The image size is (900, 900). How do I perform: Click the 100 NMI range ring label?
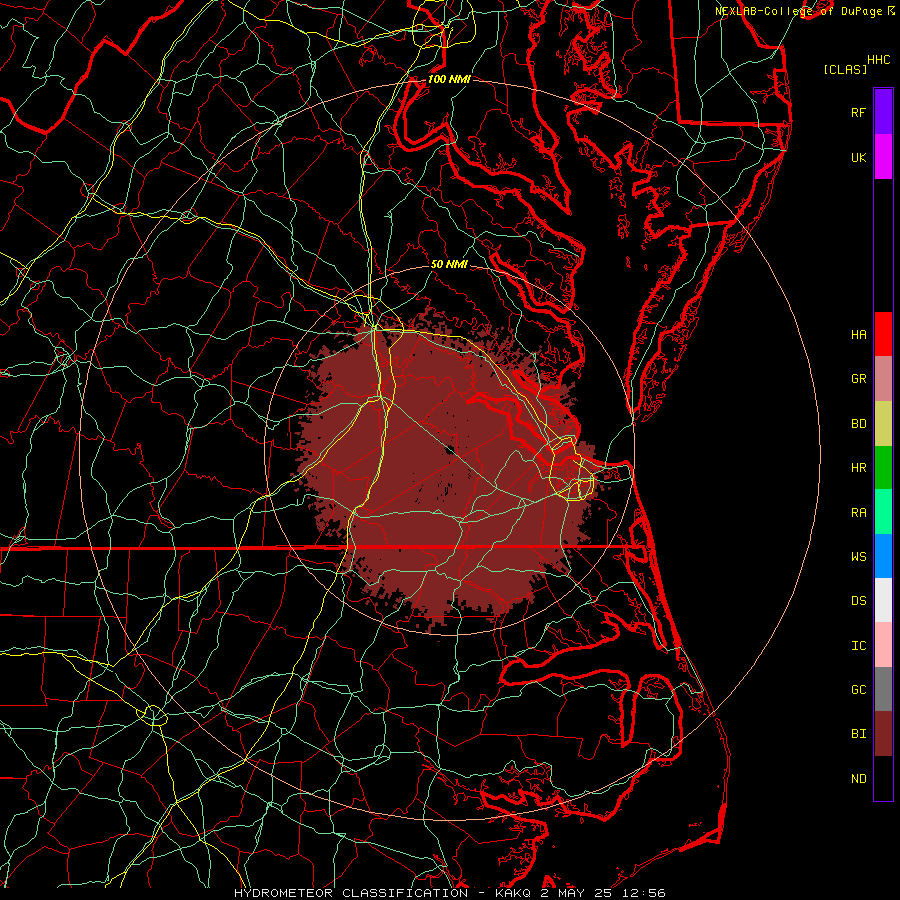click(x=449, y=79)
